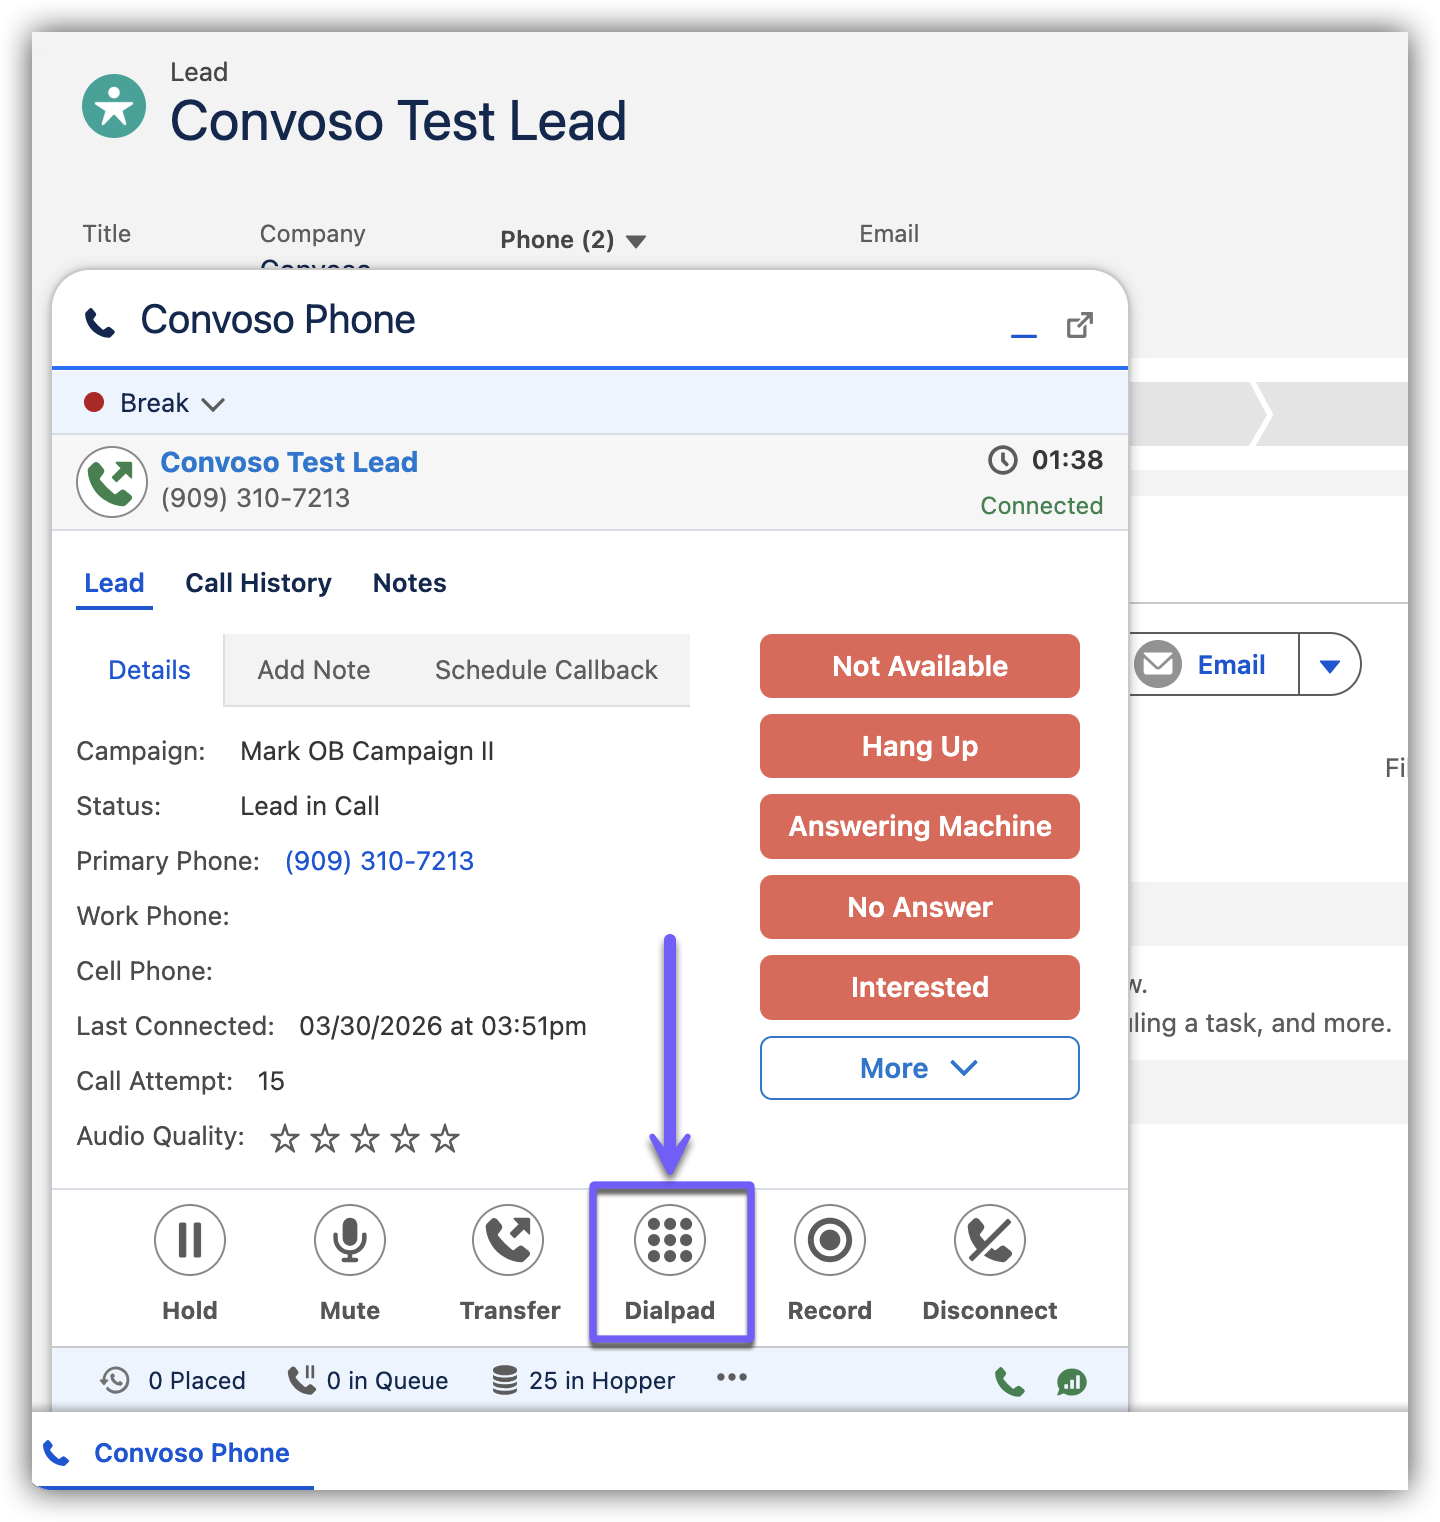1440x1522 pixels.
Task: Disconnect the current call
Action: click(x=989, y=1241)
